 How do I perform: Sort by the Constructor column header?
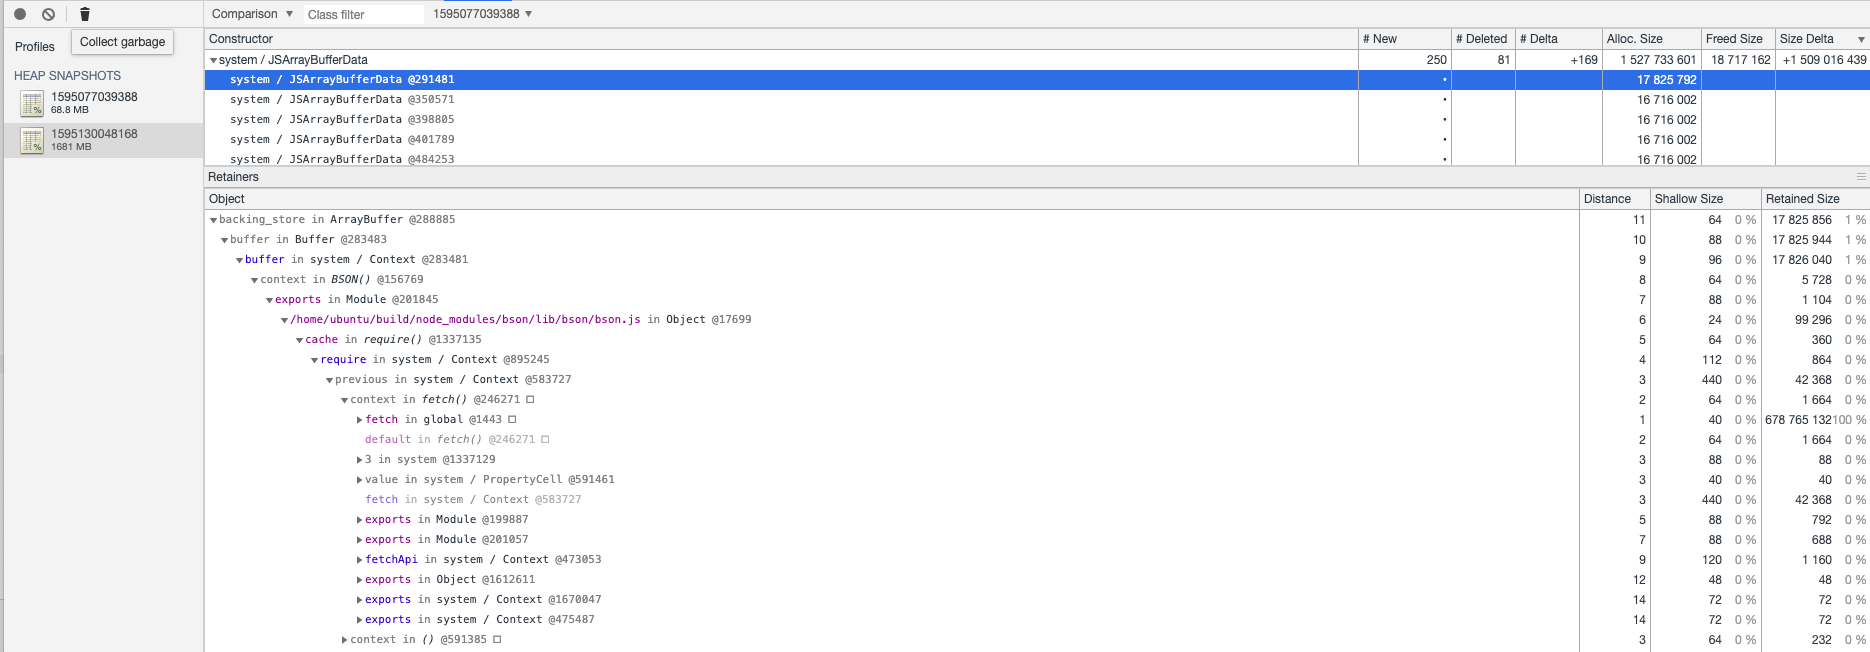[781, 39]
